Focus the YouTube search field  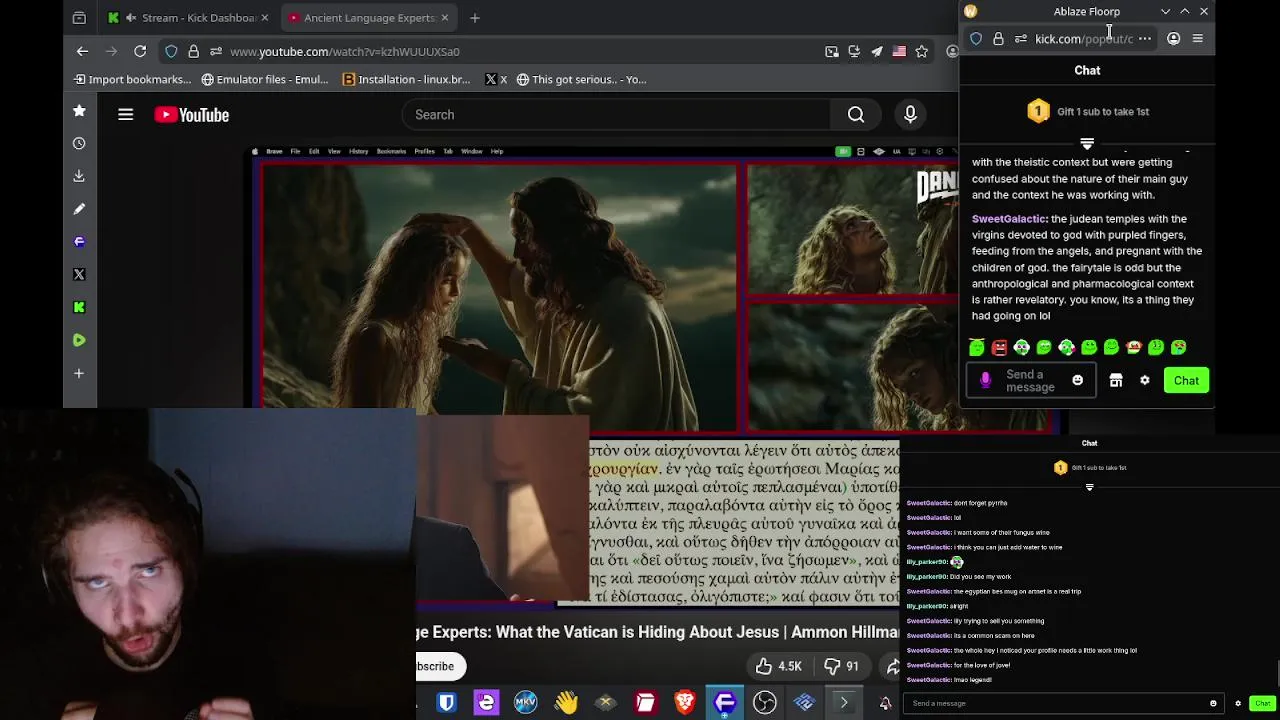[618, 115]
